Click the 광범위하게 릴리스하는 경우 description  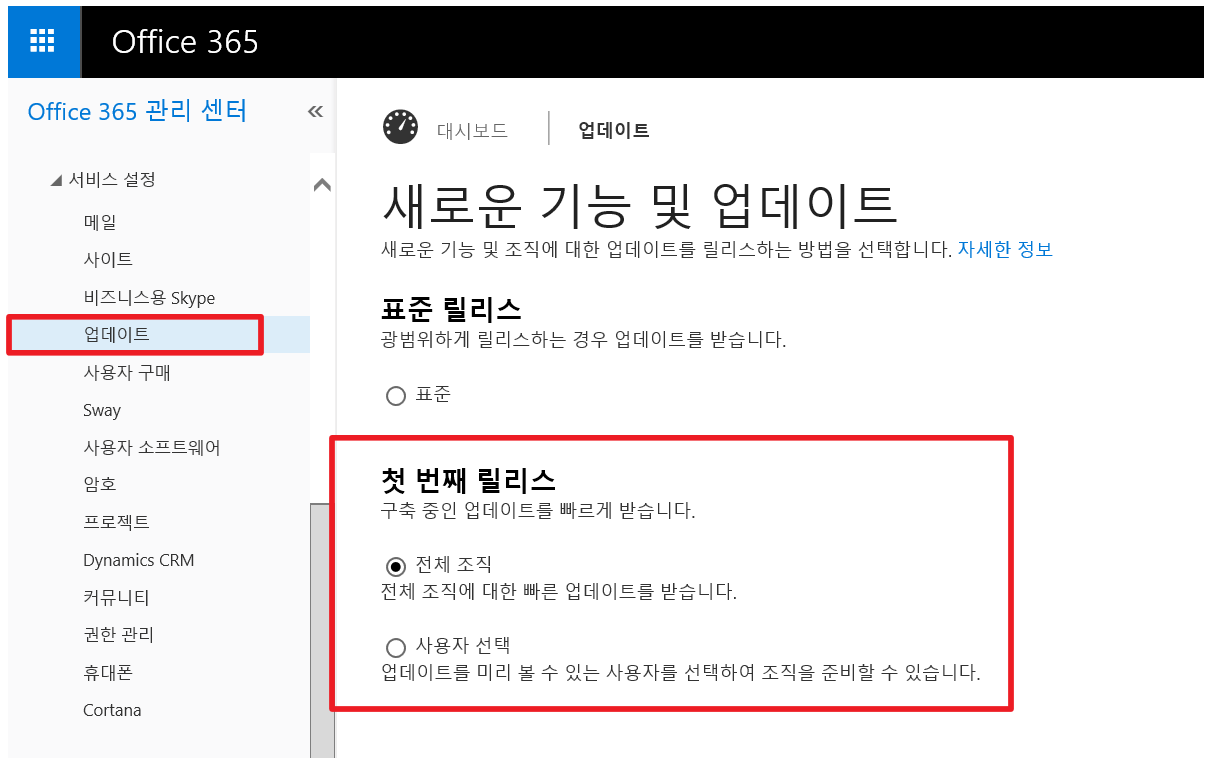584,339
